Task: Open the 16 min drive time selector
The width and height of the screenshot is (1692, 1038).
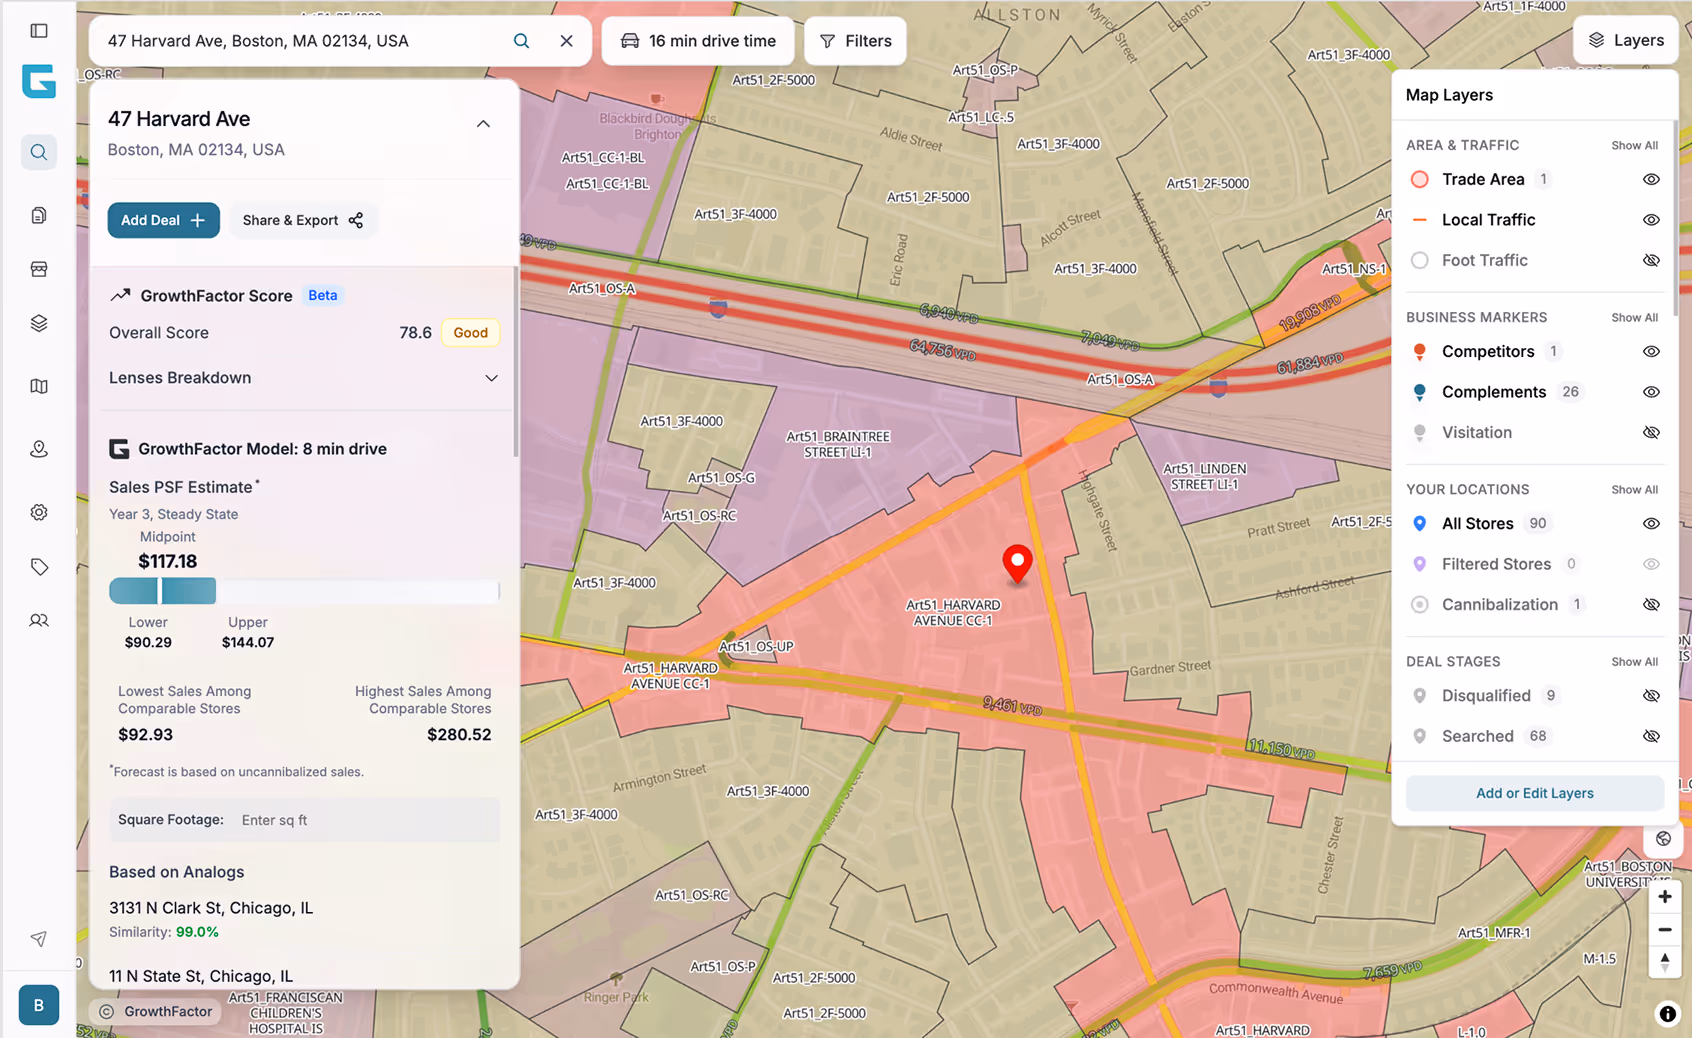Action: [x=698, y=41]
